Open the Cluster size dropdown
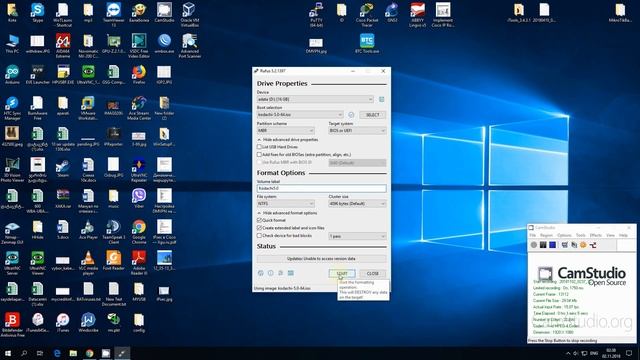 point(357,203)
